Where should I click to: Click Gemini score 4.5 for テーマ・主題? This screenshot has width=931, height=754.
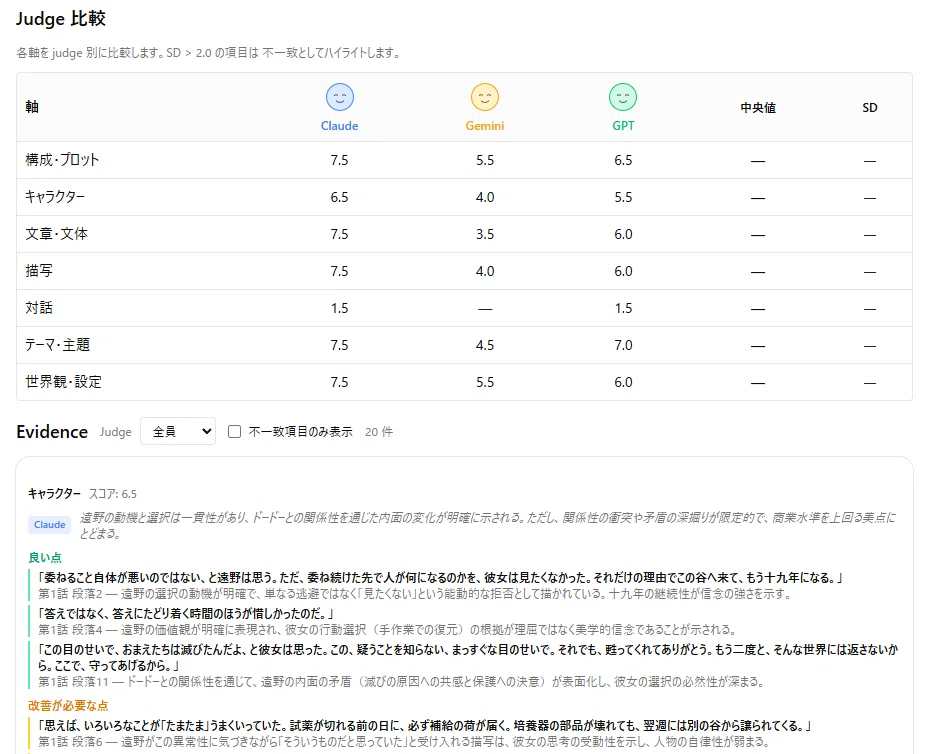point(484,345)
